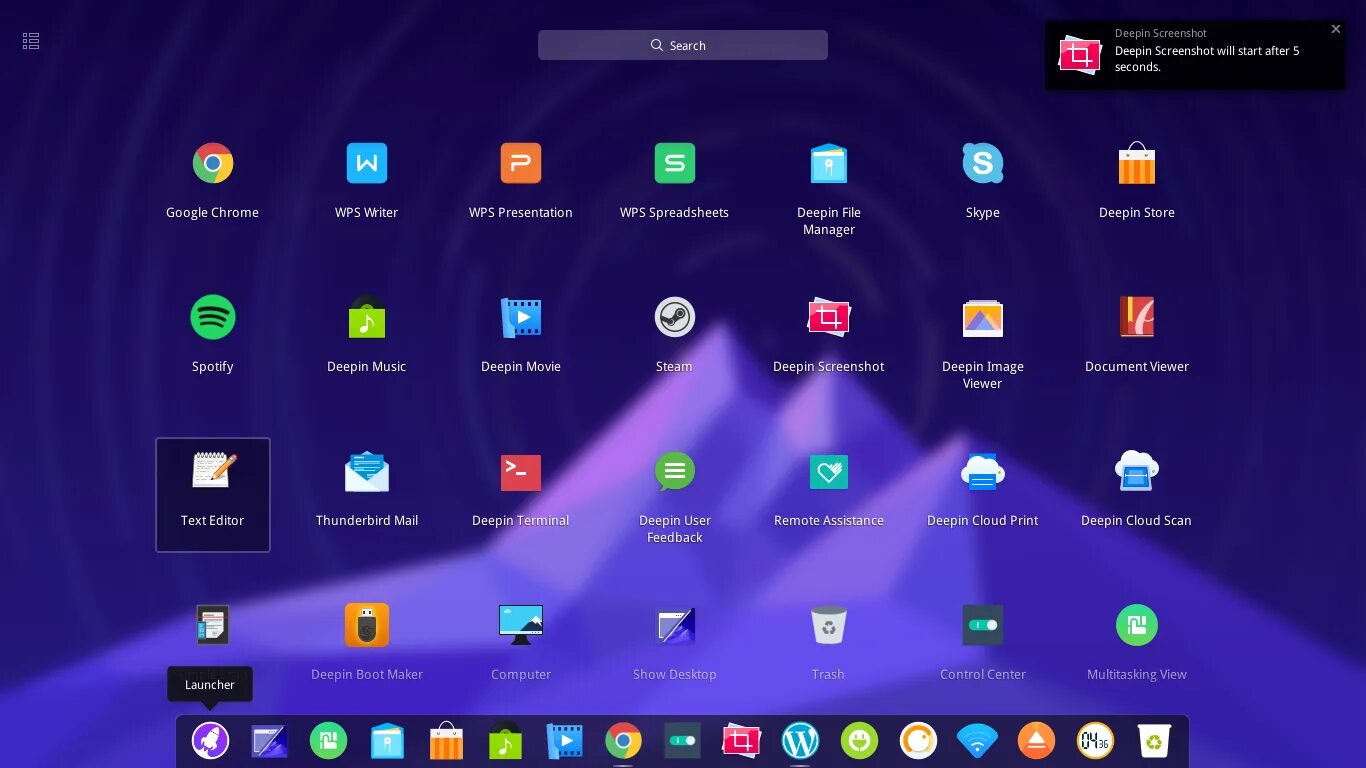Image resolution: width=1366 pixels, height=768 pixels.
Task: Click the Deepin Screenshot dock icon
Action: click(741, 741)
